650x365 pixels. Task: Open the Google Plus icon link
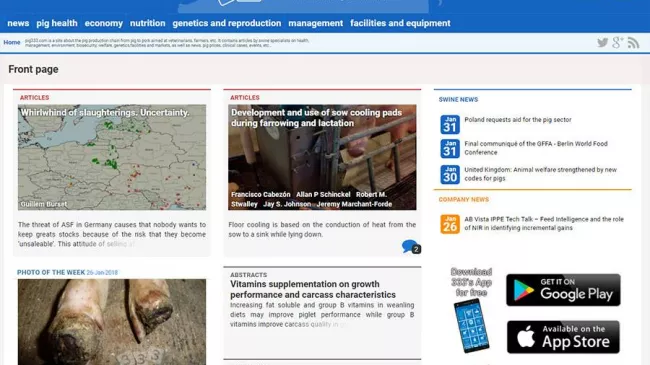coord(618,42)
